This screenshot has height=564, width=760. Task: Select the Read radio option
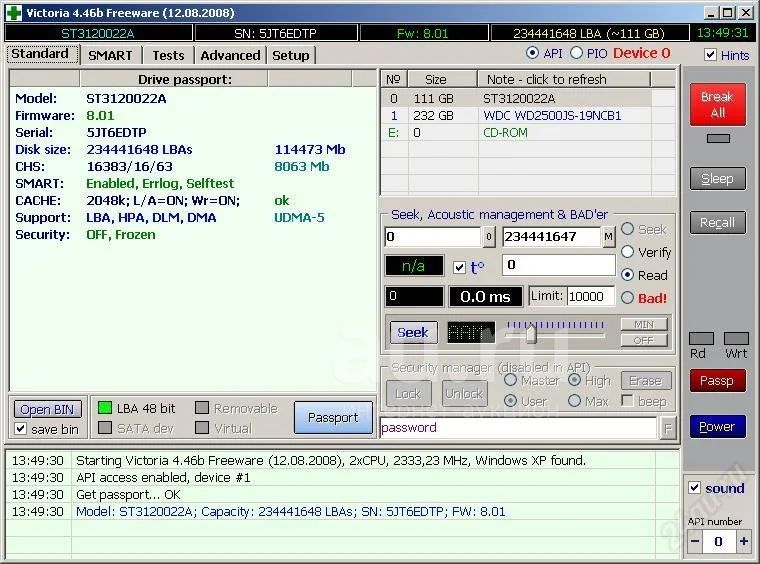[x=627, y=275]
